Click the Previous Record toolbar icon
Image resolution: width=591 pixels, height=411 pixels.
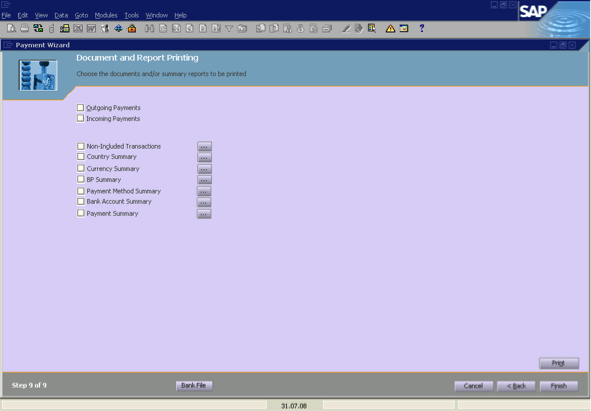click(189, 28)
